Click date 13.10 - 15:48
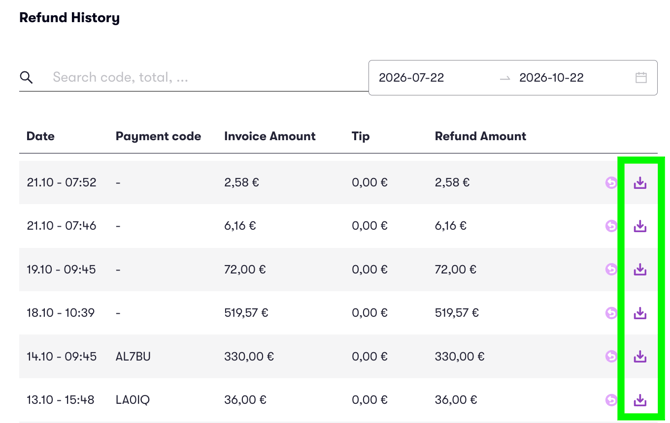This screenshot has width=670, height=423. tap(60, 400)
